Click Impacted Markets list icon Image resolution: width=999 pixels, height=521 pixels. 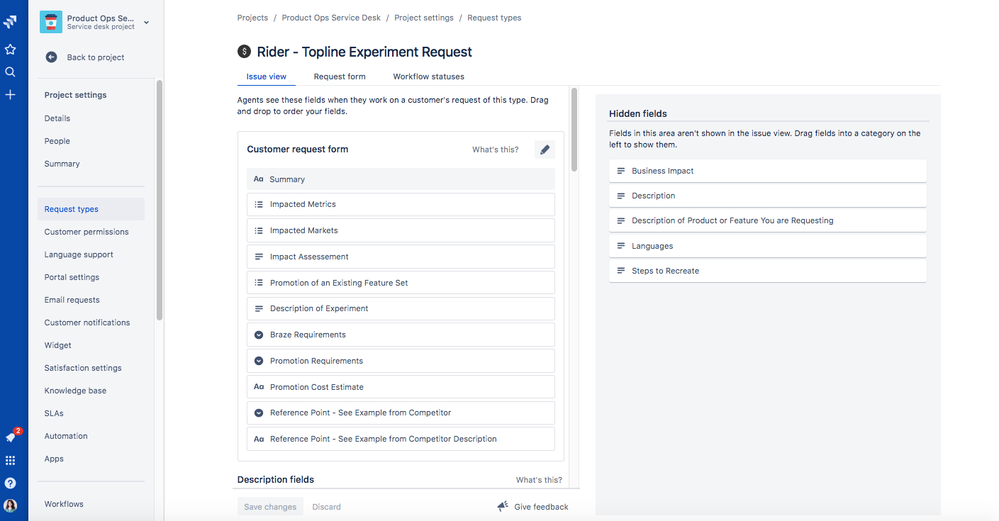[259, 231]
